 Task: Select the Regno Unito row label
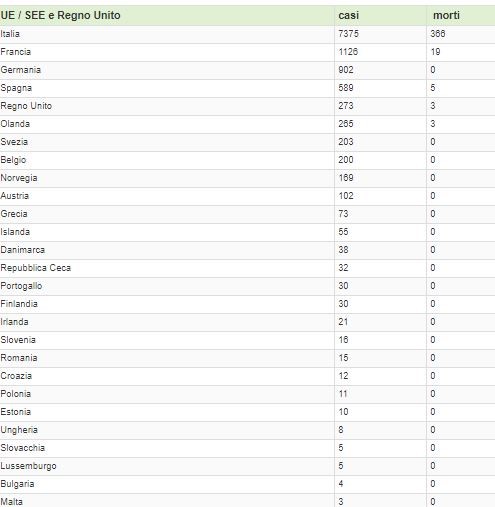tap(26, 106)
